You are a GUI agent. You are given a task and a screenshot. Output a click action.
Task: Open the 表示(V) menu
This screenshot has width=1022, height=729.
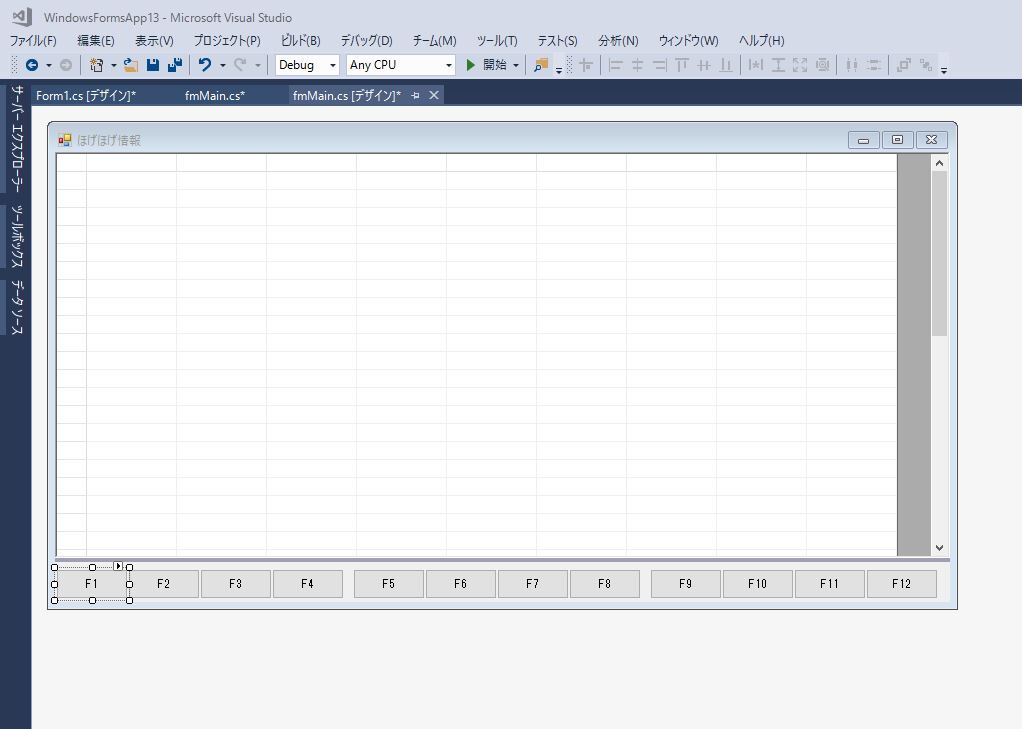coord(154,40)
